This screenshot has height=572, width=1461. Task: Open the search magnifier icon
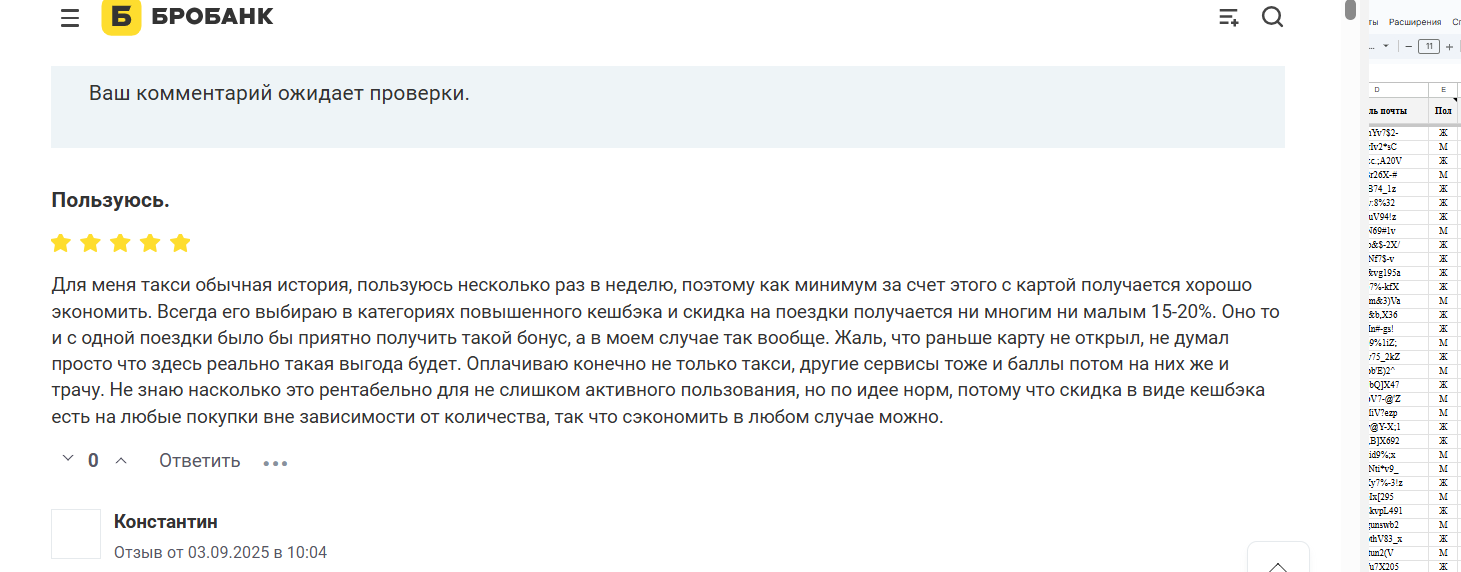pyautogui.click(x=1272, y=17)
